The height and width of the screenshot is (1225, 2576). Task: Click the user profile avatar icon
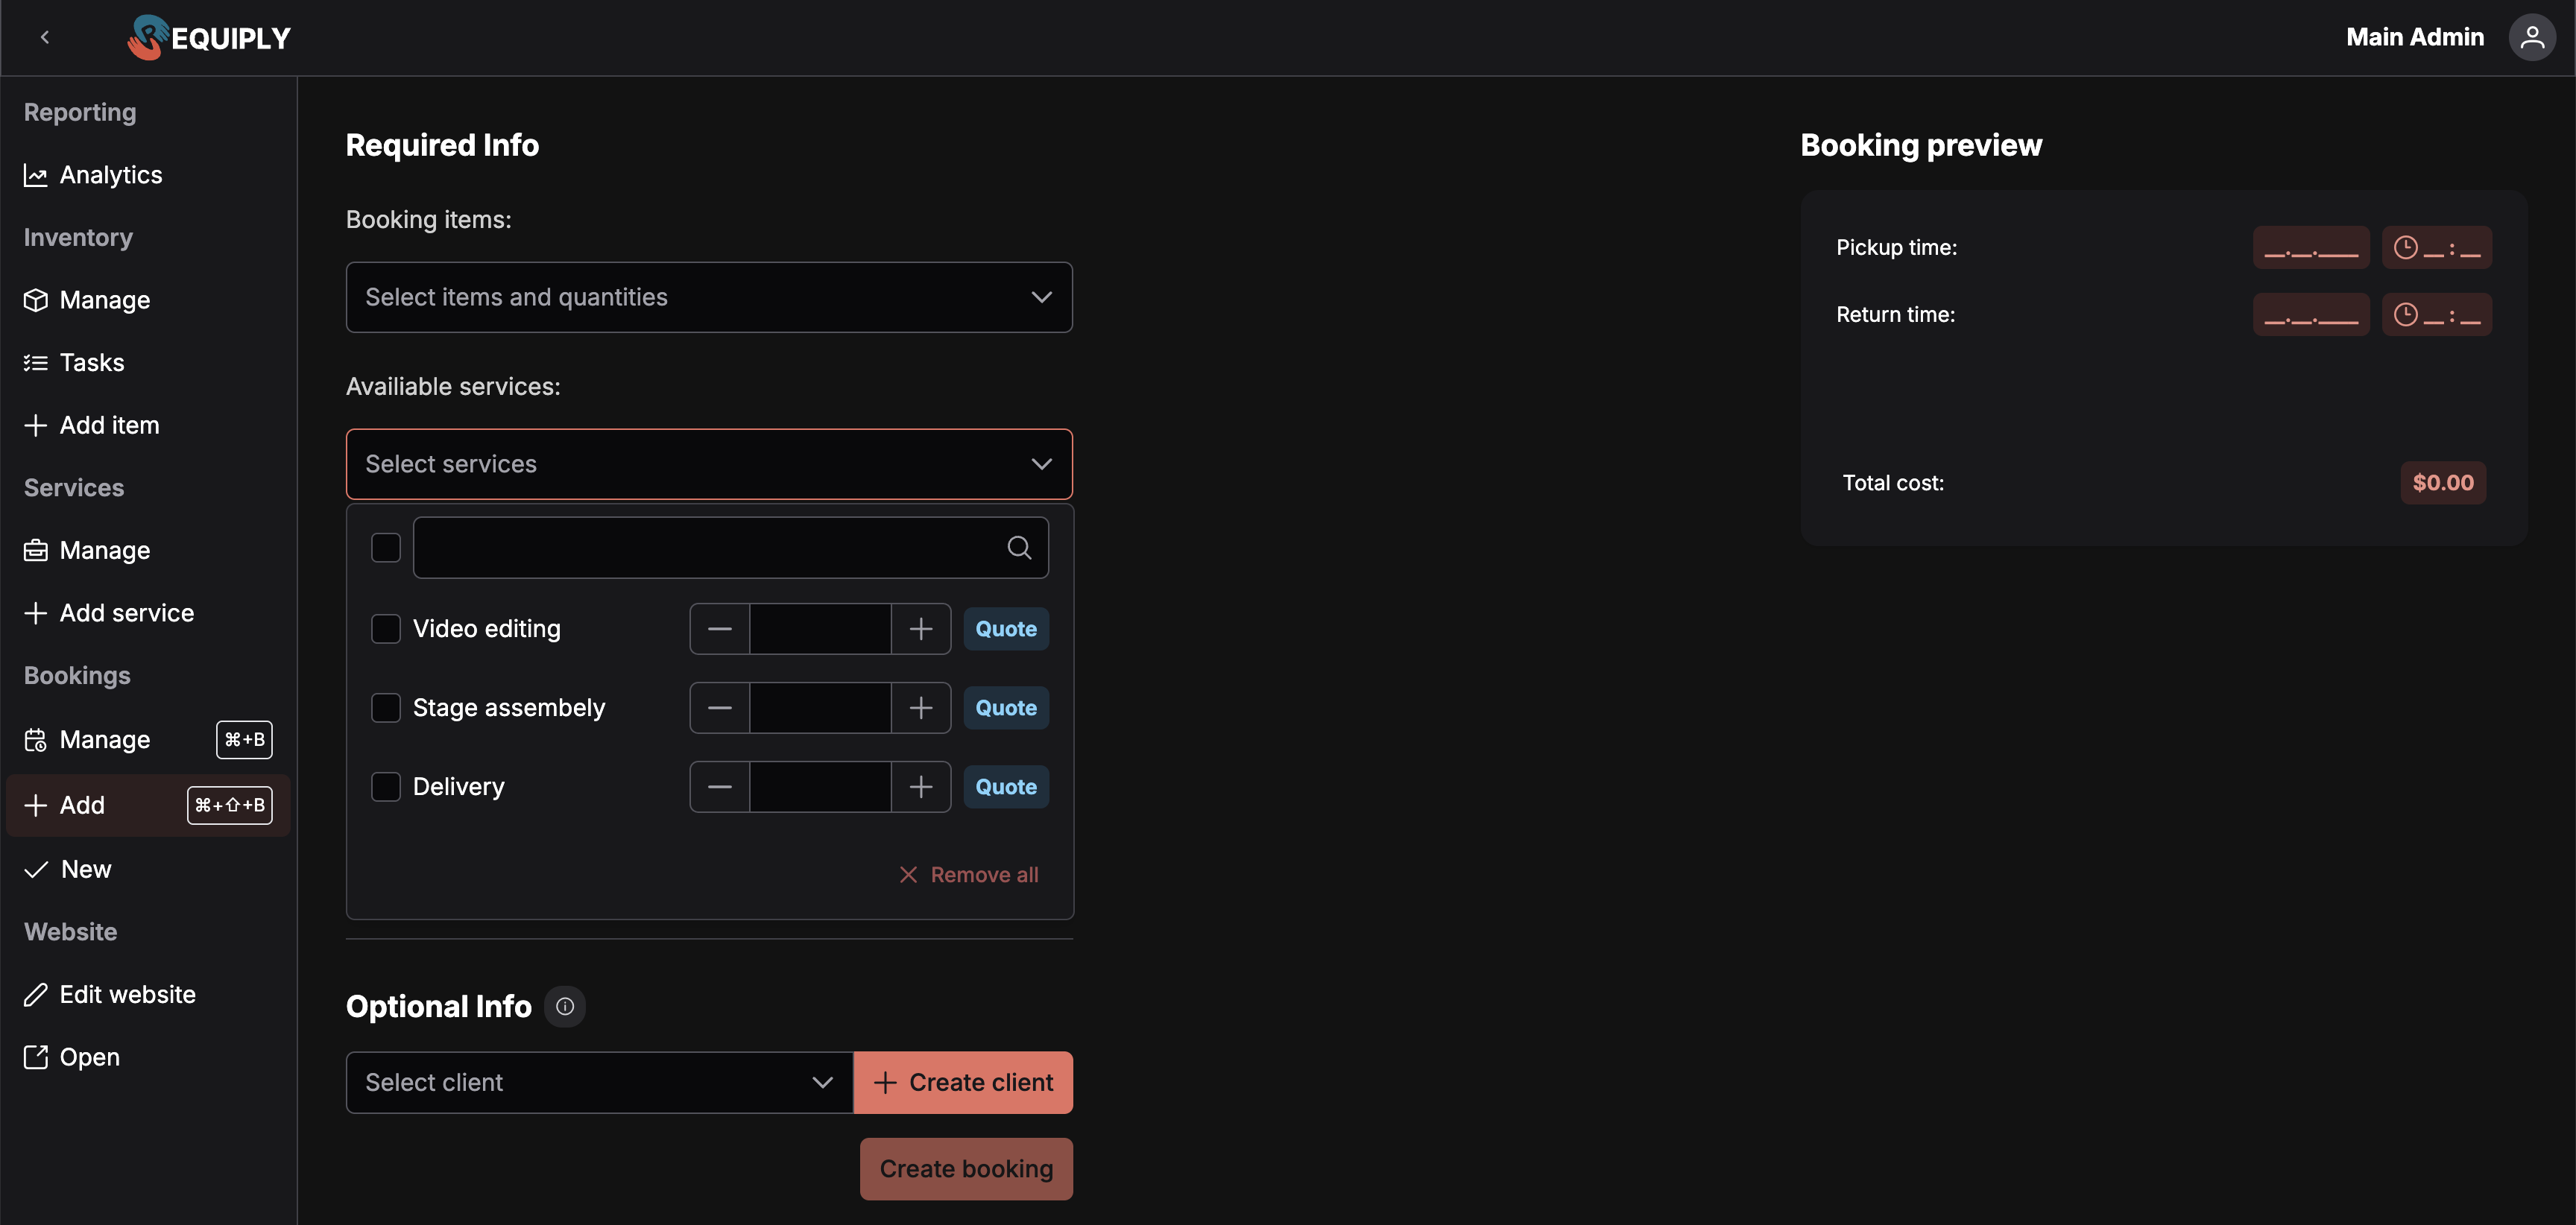2531,38
